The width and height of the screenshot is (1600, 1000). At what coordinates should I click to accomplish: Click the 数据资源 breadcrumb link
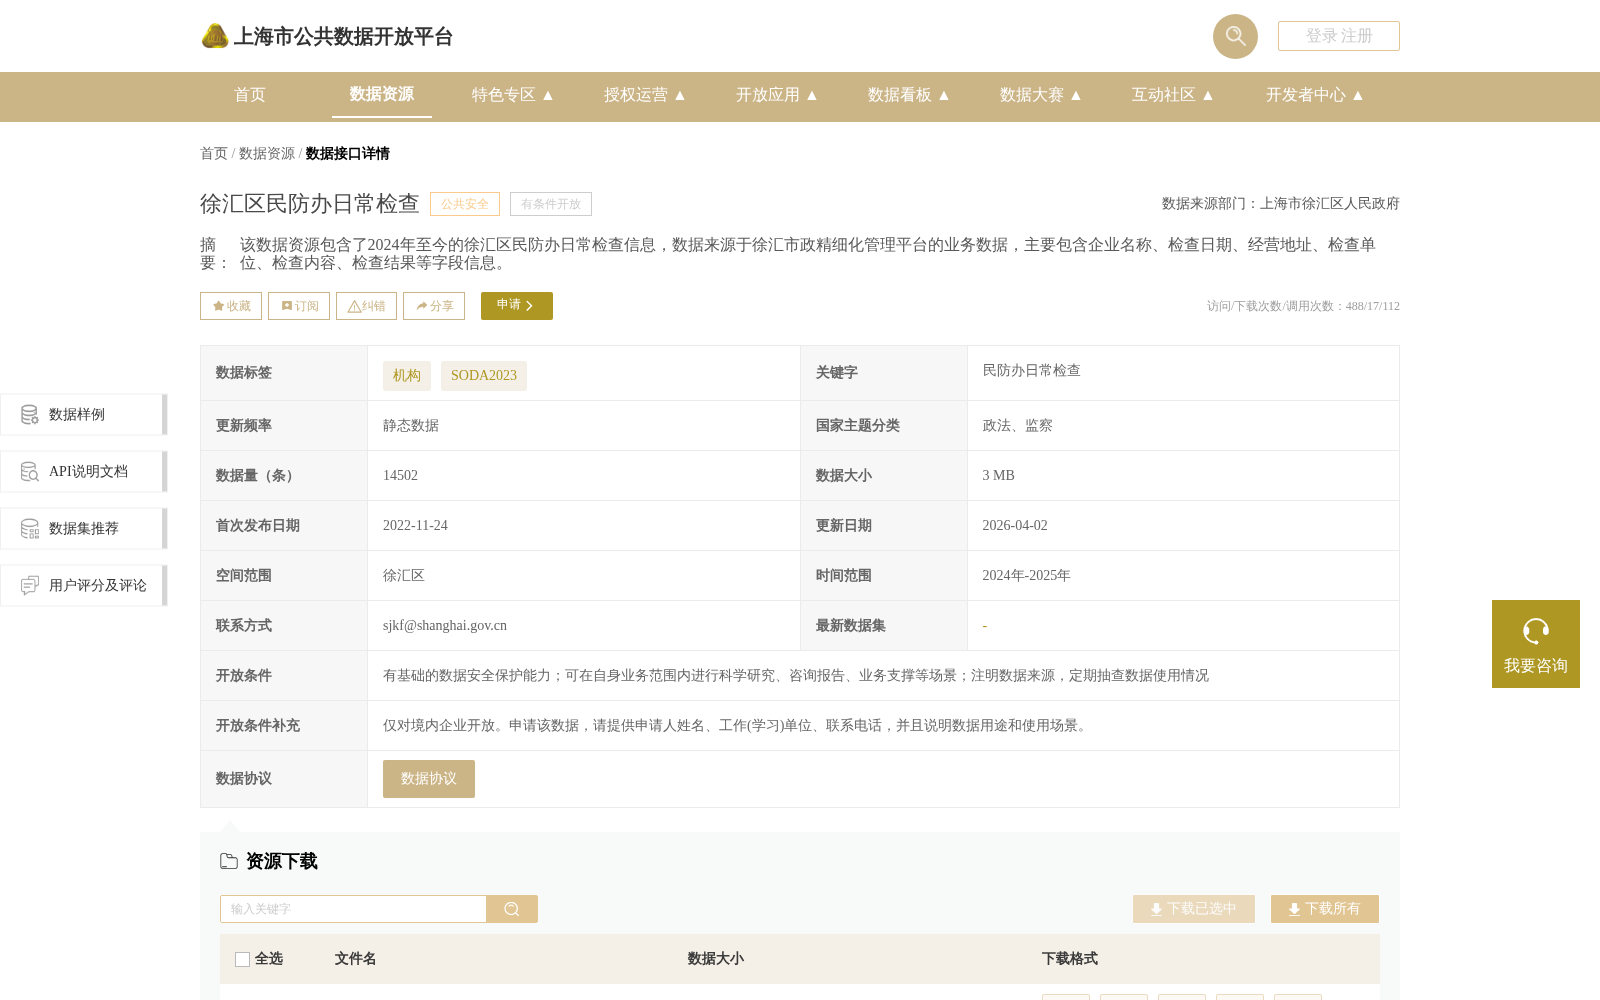coord(267,153)
